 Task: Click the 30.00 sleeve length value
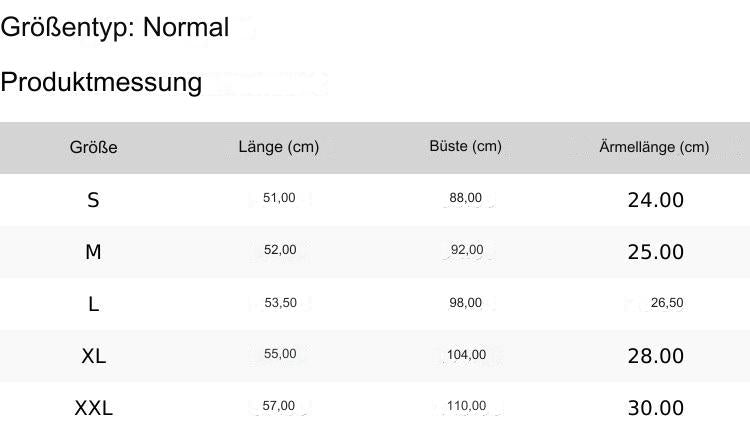coord(655,408)
